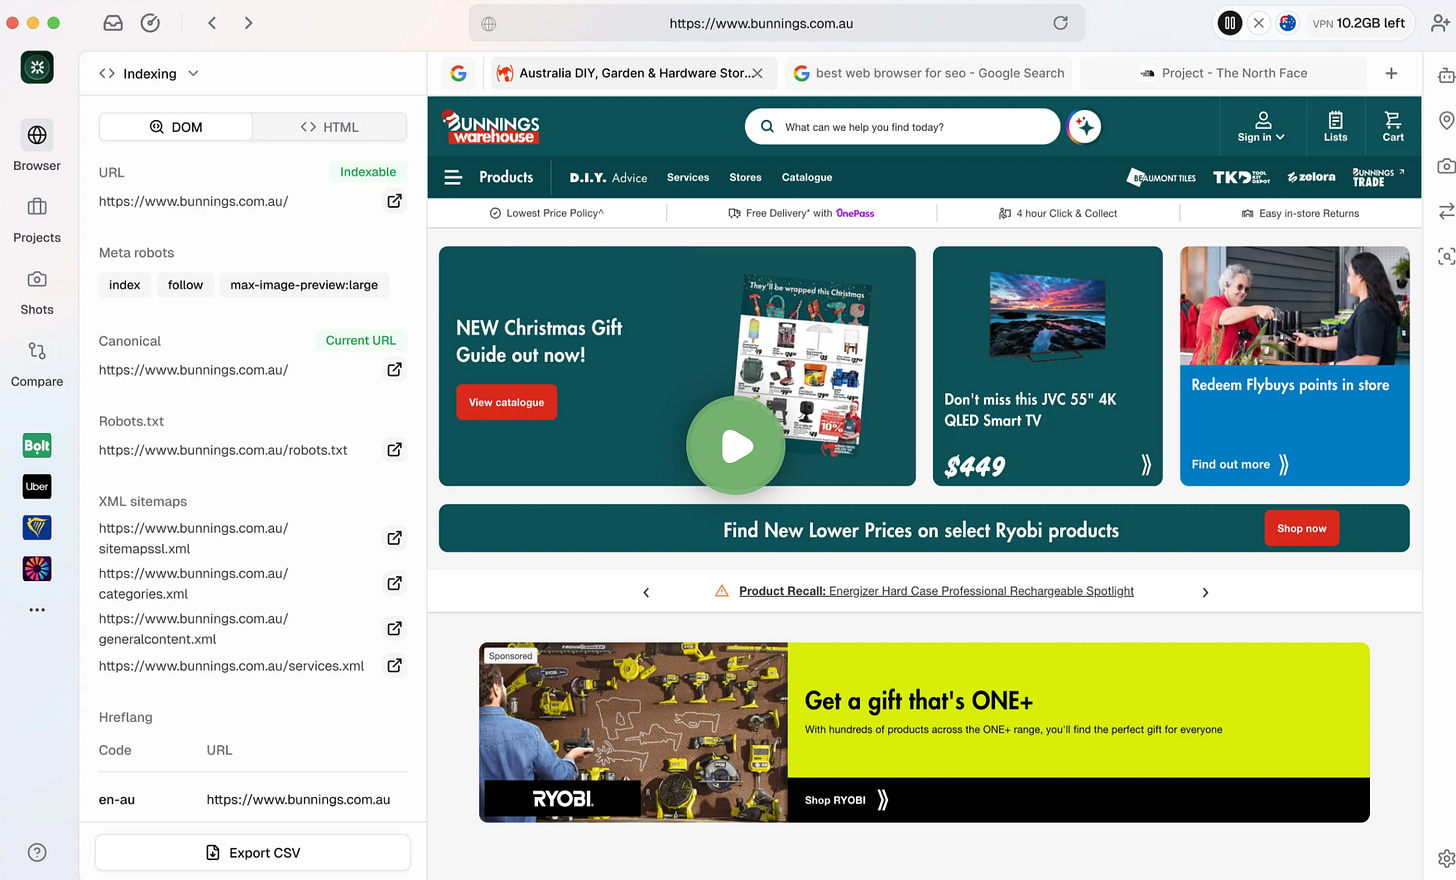The width and height of the screenshot is (1456, 880).
Task: Click the browser address bar
Action: point(776,23)
